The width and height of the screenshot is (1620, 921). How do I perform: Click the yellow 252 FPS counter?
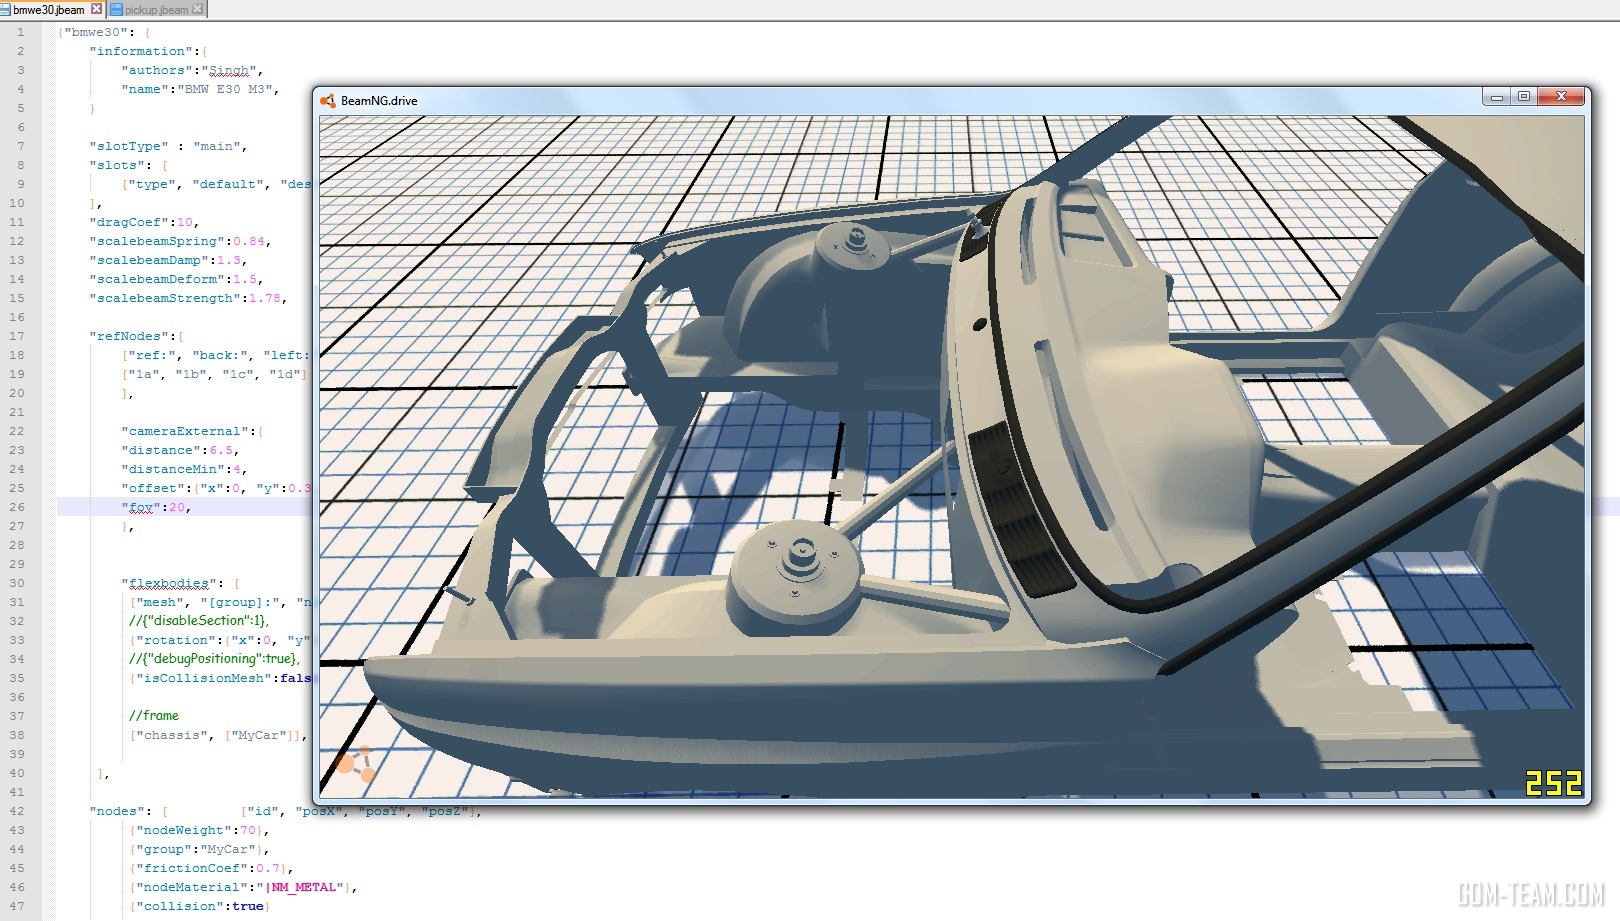pos(1553,783)
